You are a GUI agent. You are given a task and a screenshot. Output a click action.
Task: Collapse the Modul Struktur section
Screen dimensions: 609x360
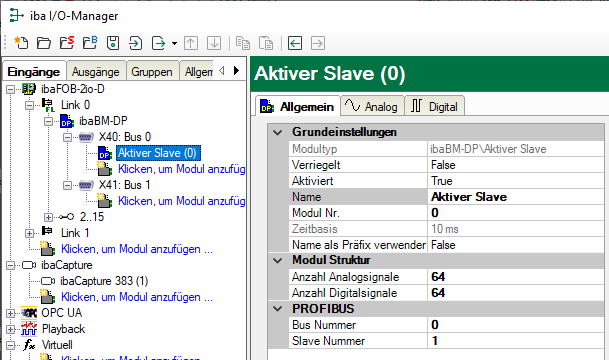point(277,260)
